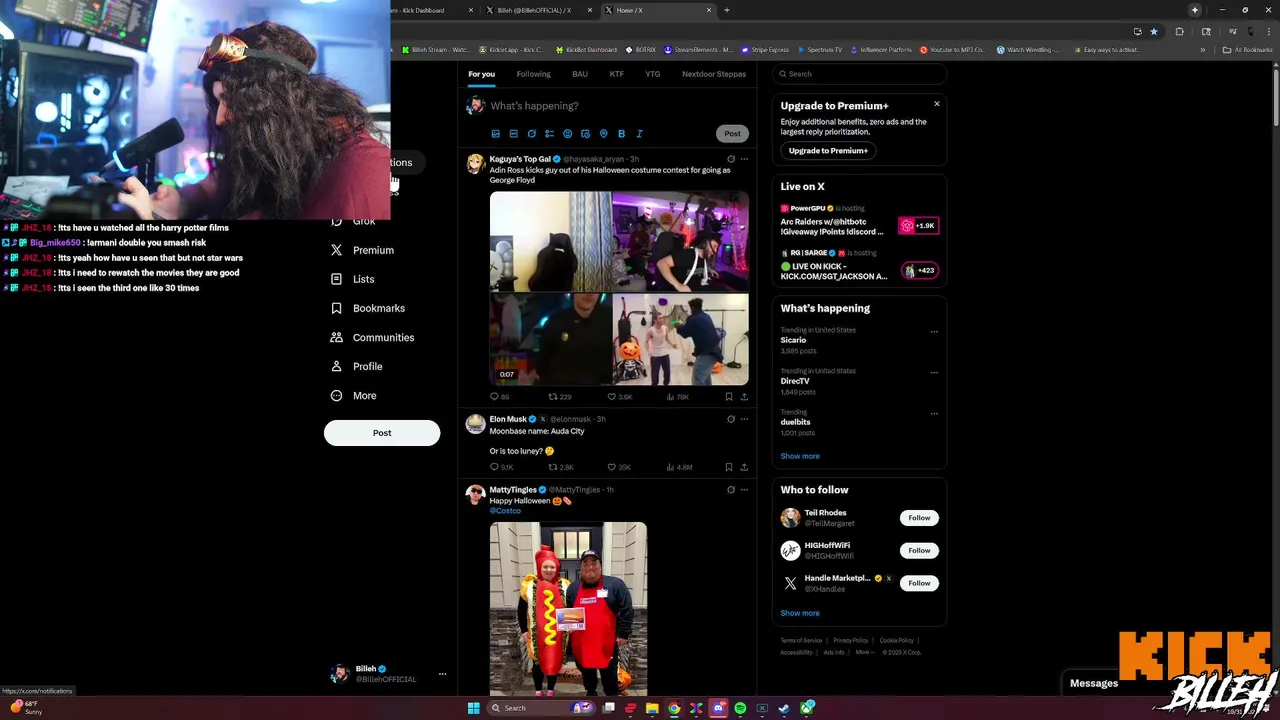Open Bookmarks in the sidebar
Viewport: 1280px width, 720px height.
click(x=367, y=308)
